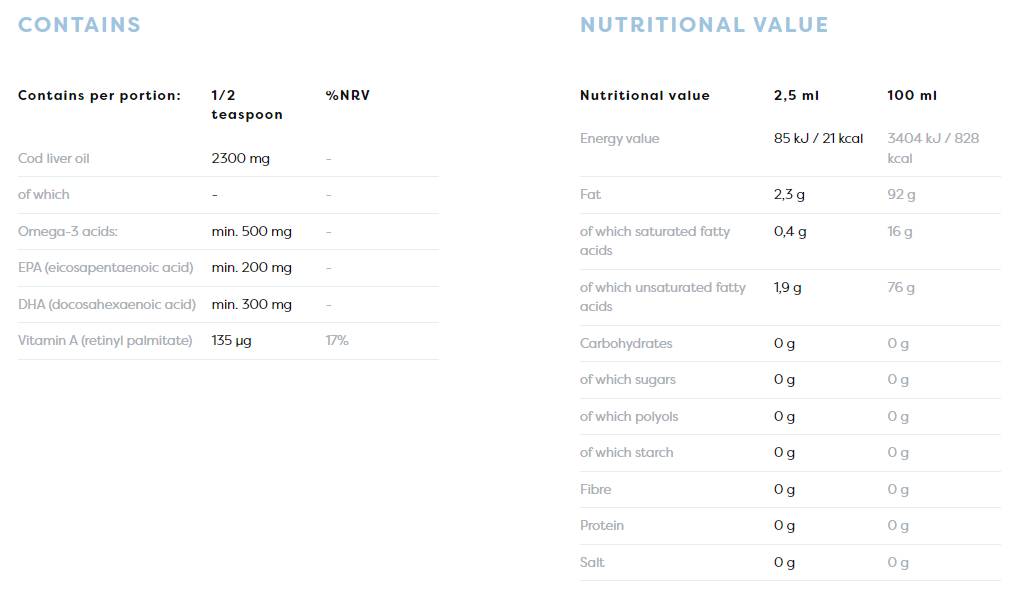The height and width of the screenshot is (592, 1012).
Task: Select the Cod liver oil row label
Action: [x=54, y=158]
